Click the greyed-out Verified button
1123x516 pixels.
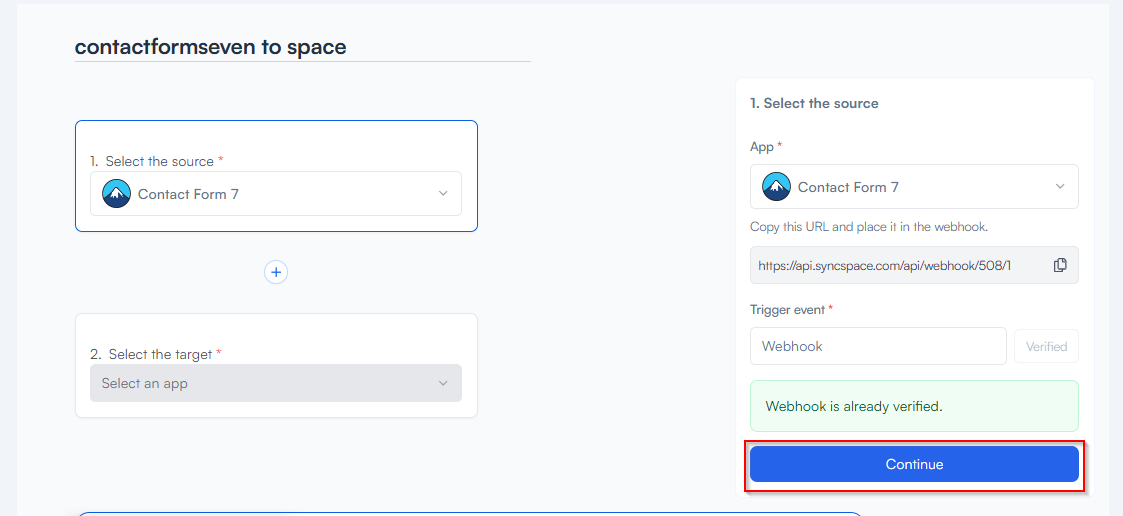[x=1046, y=346]
